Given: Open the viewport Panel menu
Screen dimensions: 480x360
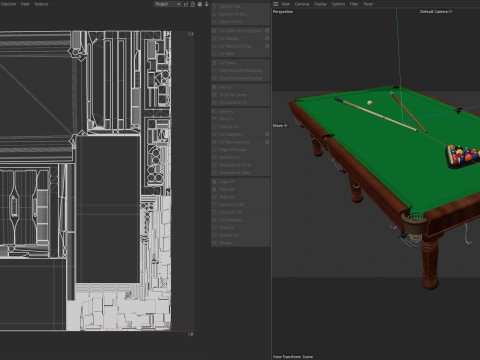Looking at the screenshot, I should (x=368, y=4).
